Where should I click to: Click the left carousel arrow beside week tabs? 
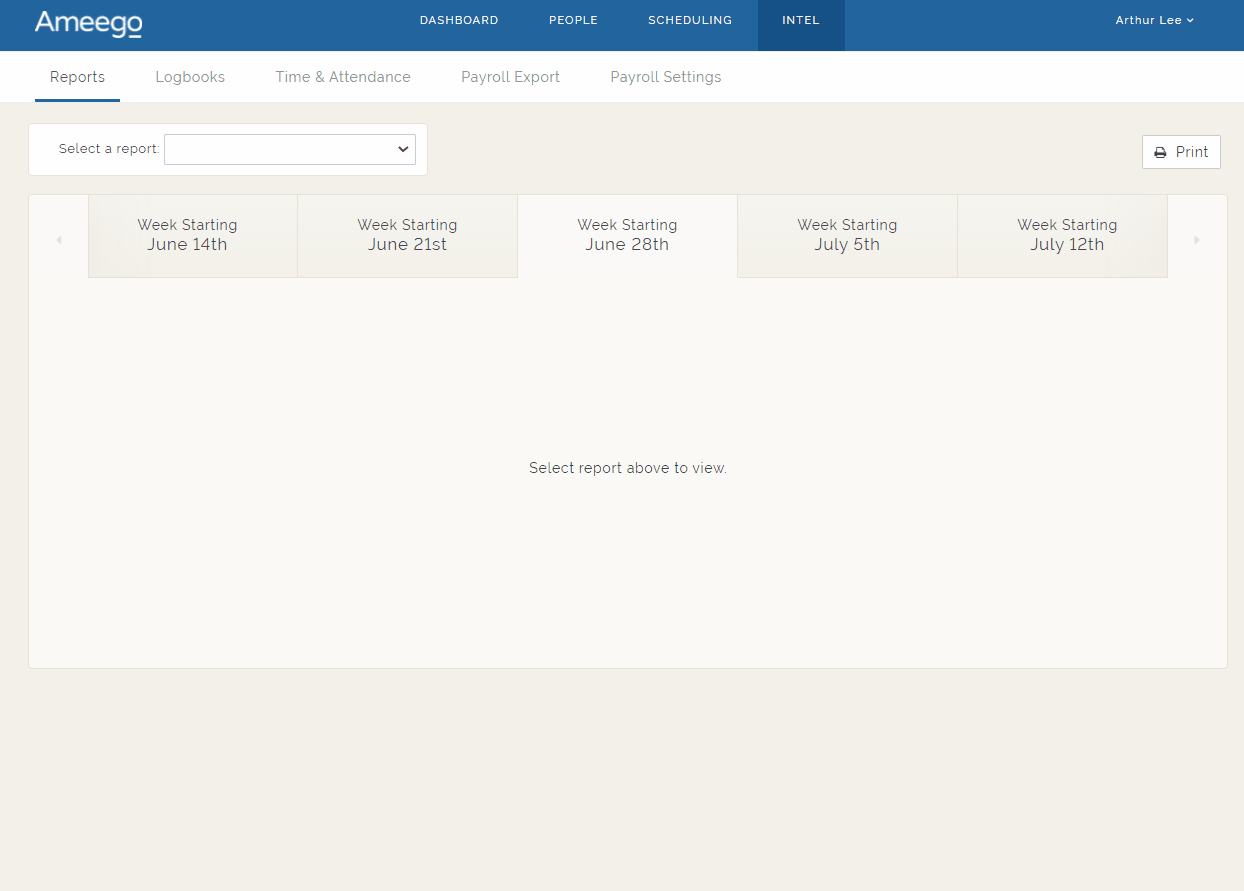58,238
